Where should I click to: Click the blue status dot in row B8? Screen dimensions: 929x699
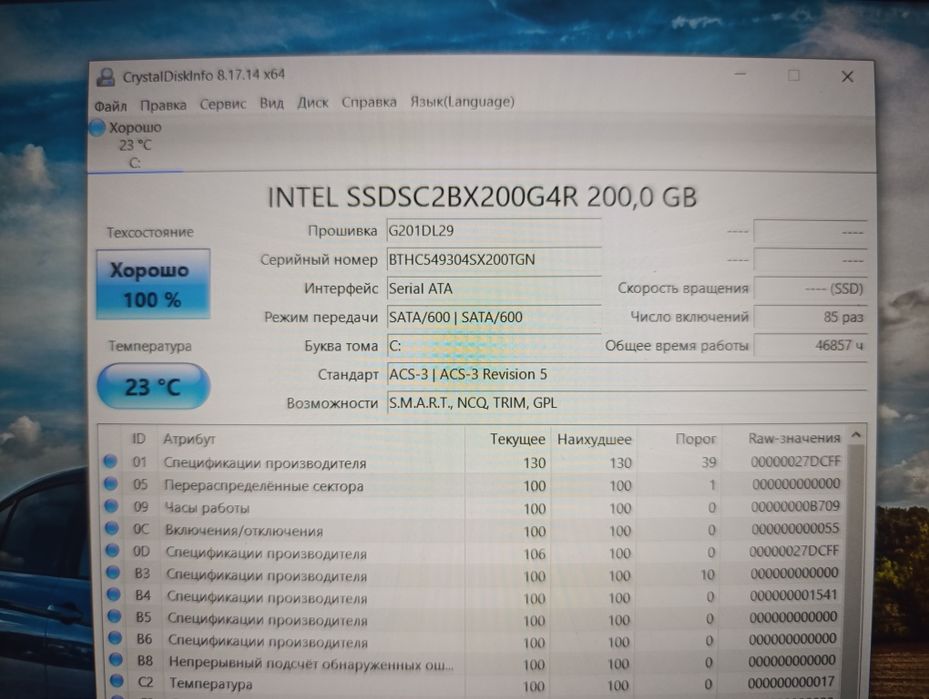pyautogui.click(x=116, y=659)
